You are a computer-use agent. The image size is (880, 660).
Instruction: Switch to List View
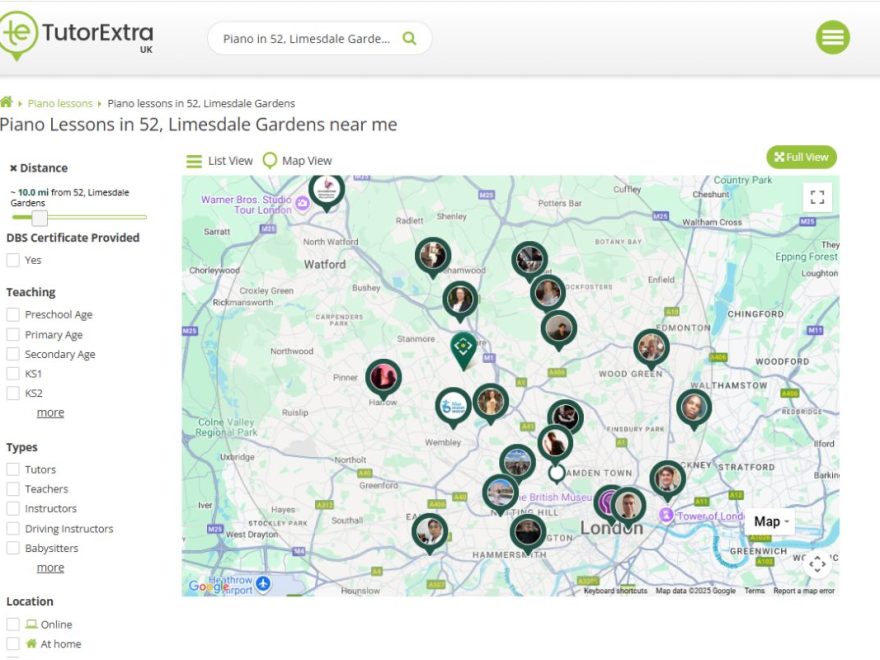(x=219, y=161)
